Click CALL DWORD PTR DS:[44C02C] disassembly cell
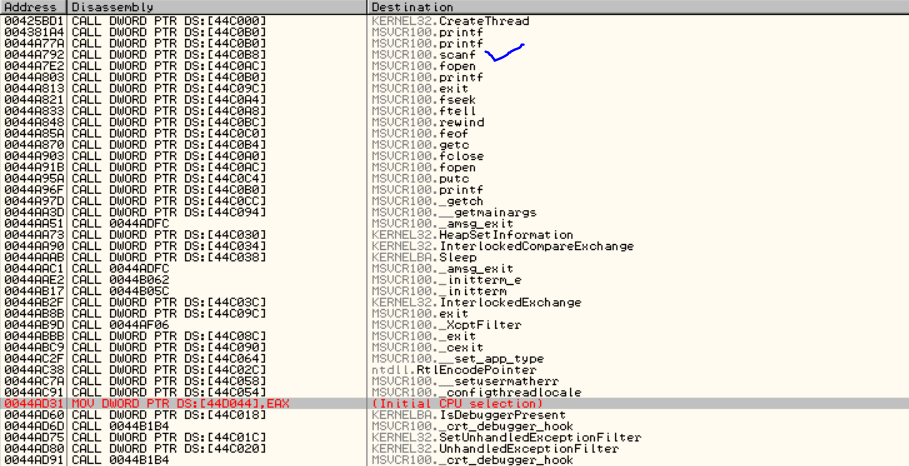909x466 pixels. pos(169,370)
